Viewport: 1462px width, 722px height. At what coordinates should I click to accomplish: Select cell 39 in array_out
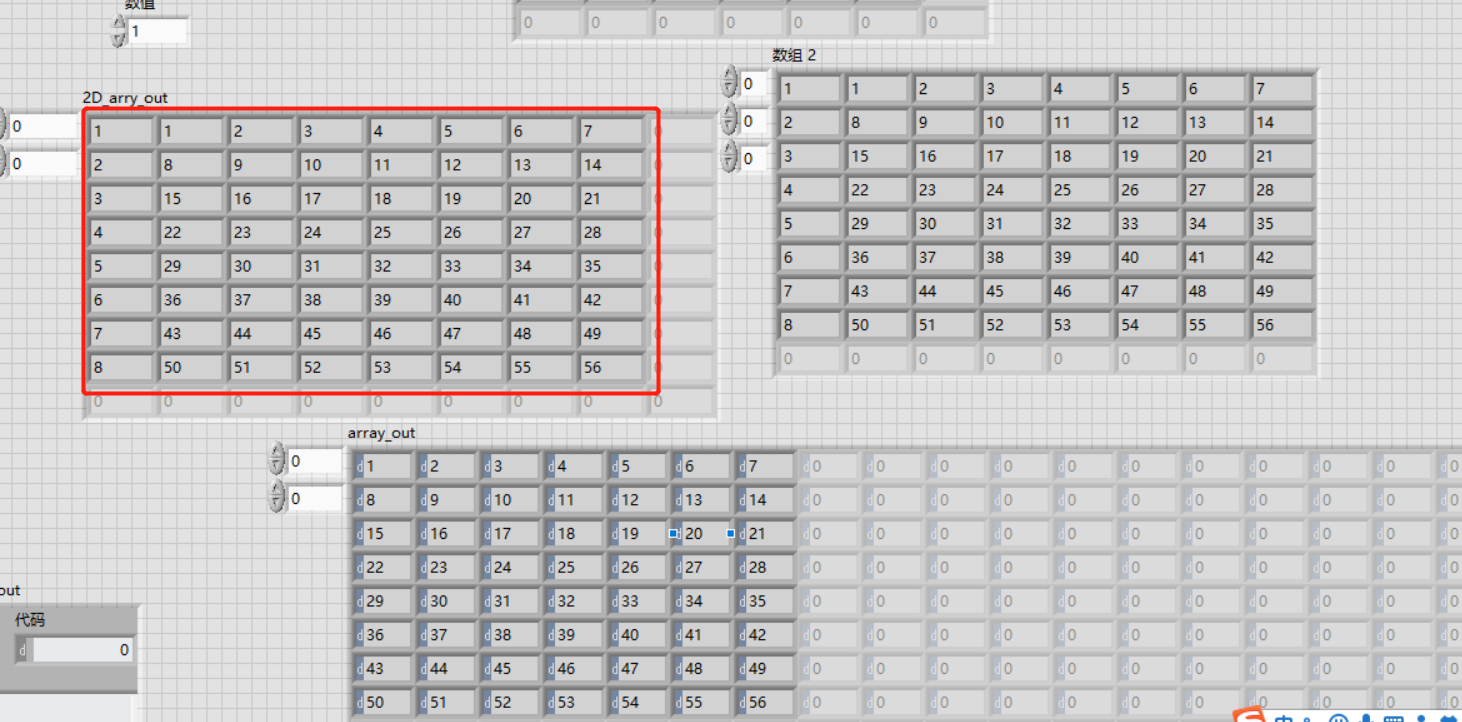574,635
